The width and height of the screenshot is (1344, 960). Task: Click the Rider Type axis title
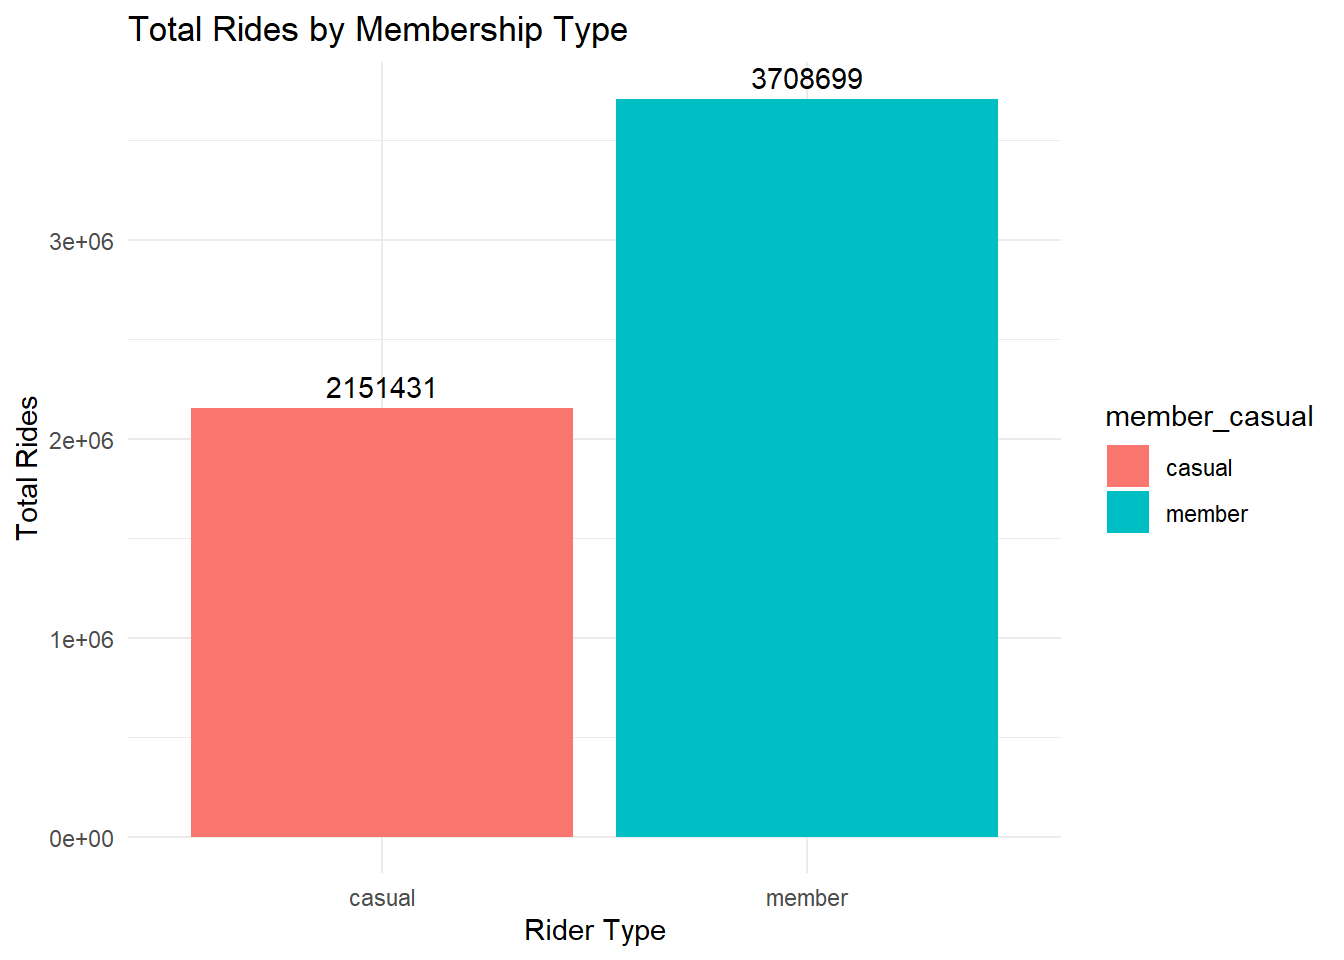[594, 930]
